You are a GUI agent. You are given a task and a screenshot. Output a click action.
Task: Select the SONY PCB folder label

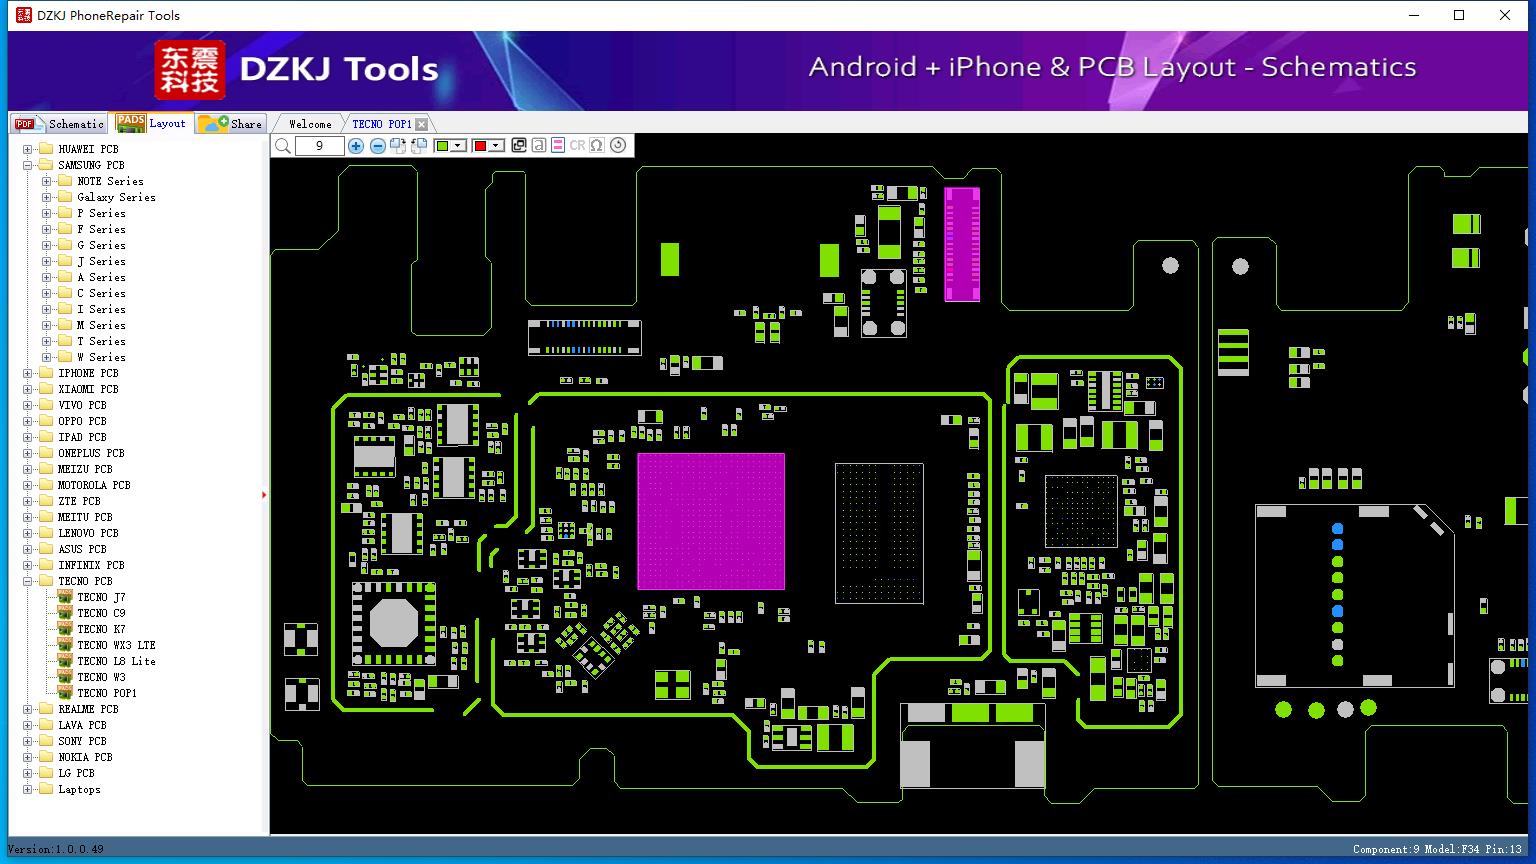82,741
